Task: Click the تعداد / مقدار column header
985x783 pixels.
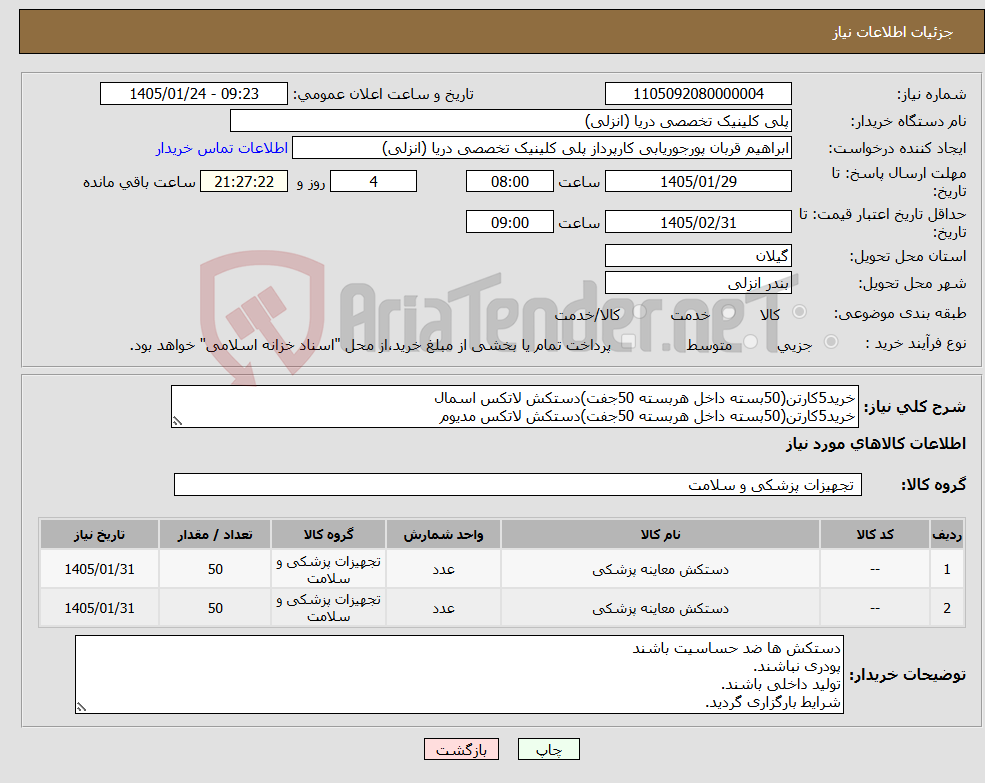Action: 215,534
